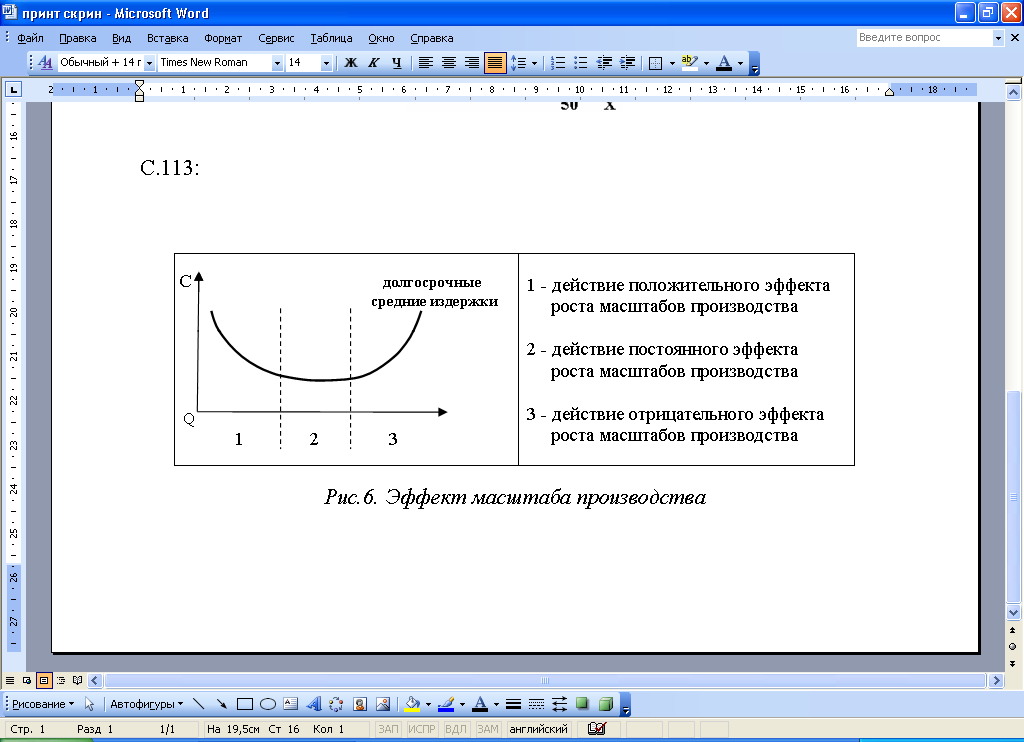The width and height of the screenshot is (1024, 742).
Task: Open the Вставка menu
Action: click(168, 38)
